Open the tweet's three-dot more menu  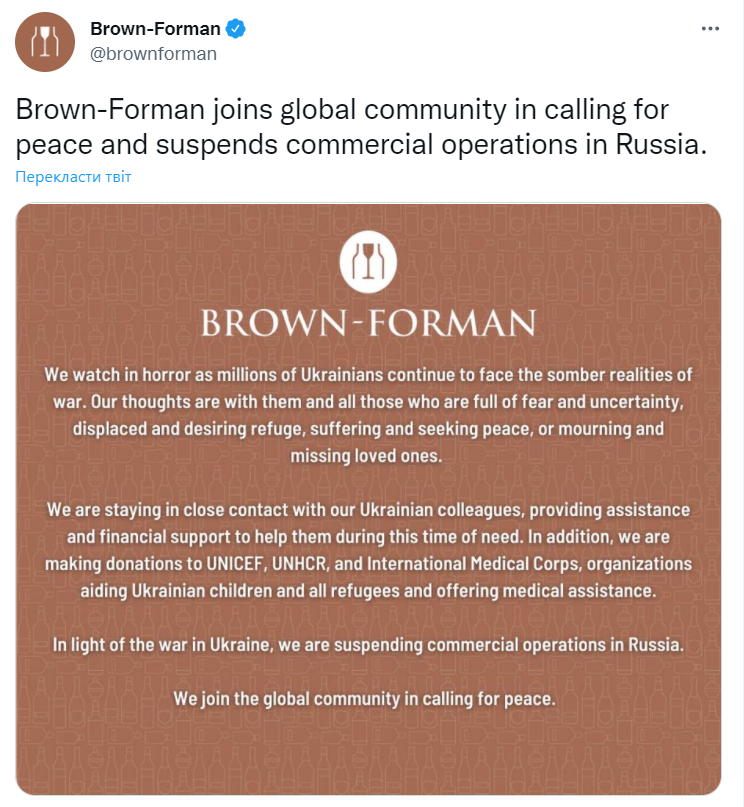click(710, 29)
